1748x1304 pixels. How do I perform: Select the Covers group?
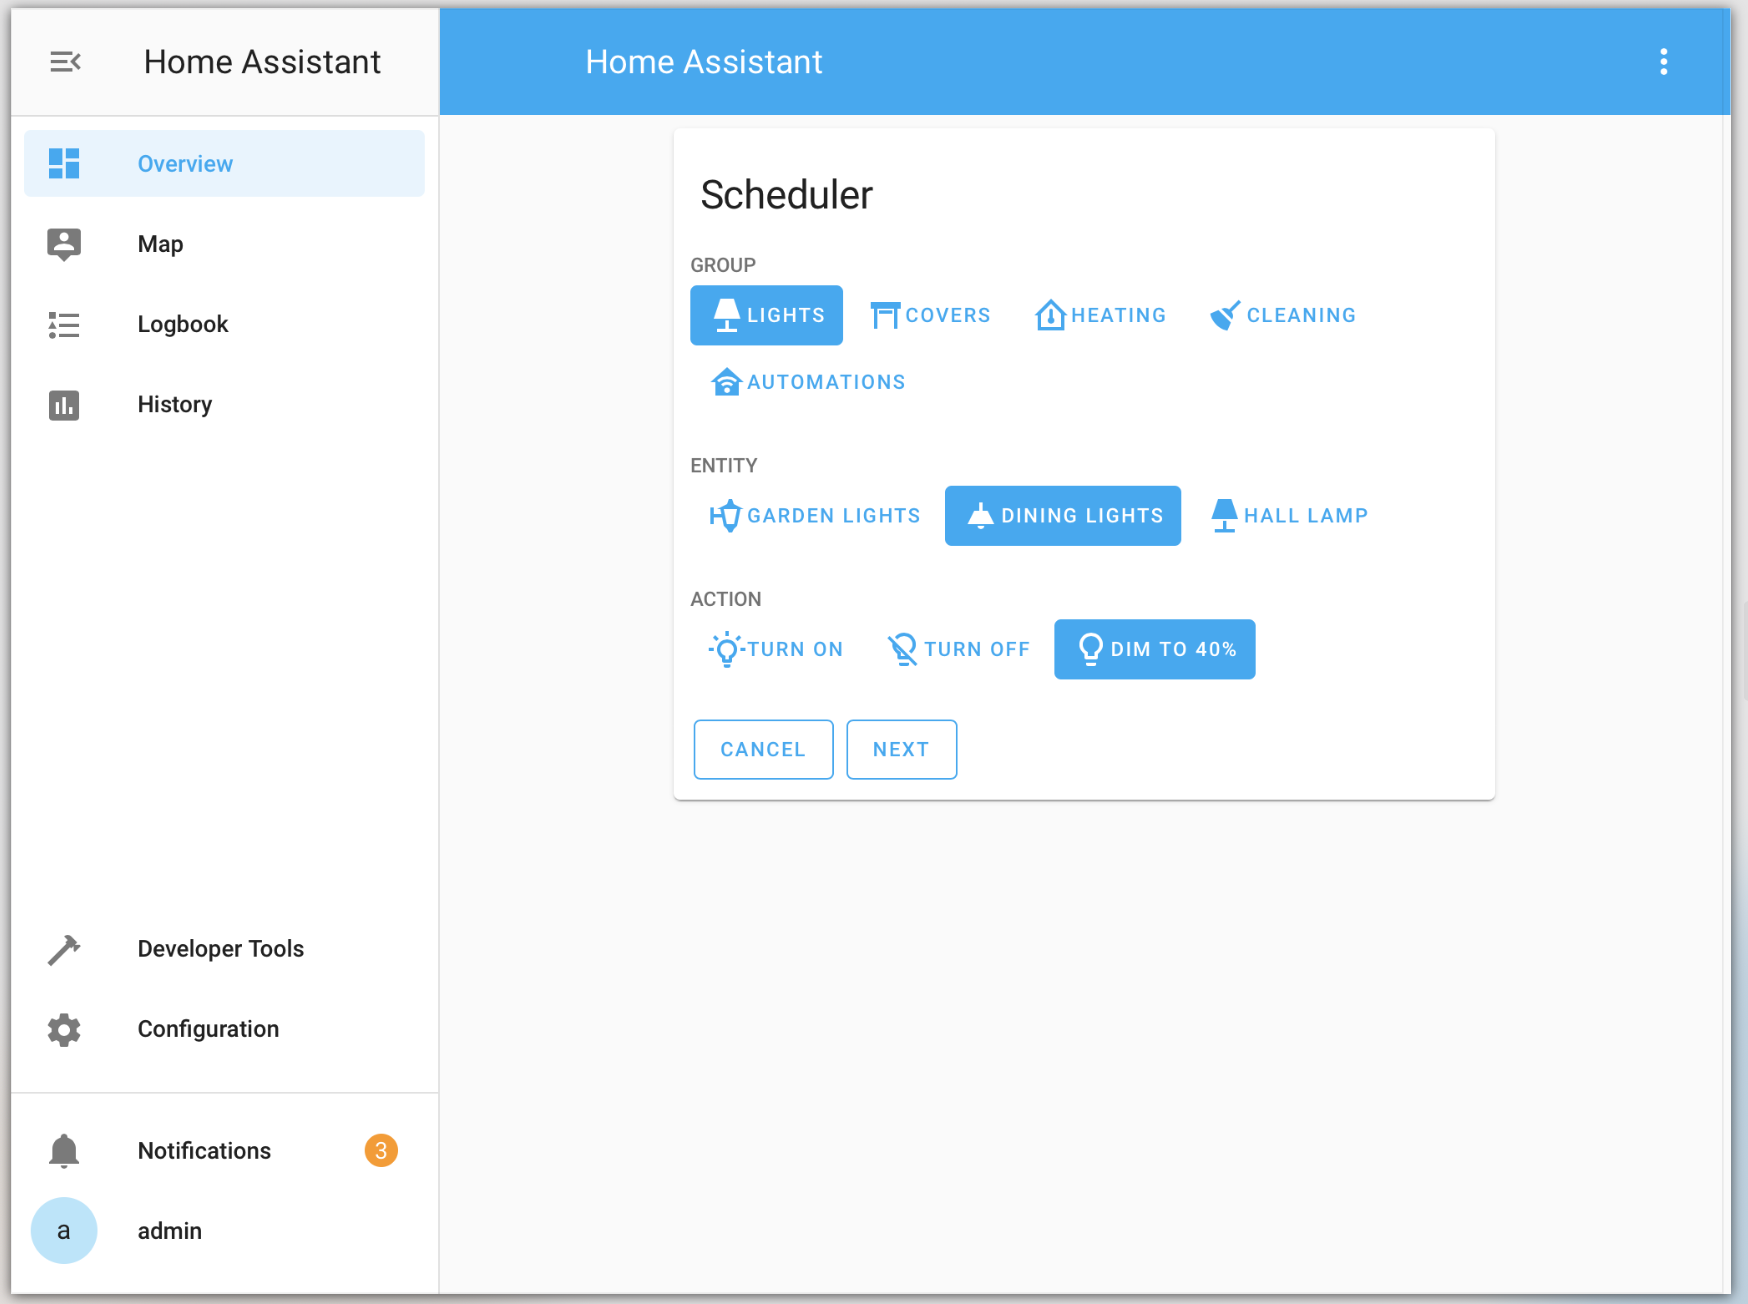pos(930,315)
